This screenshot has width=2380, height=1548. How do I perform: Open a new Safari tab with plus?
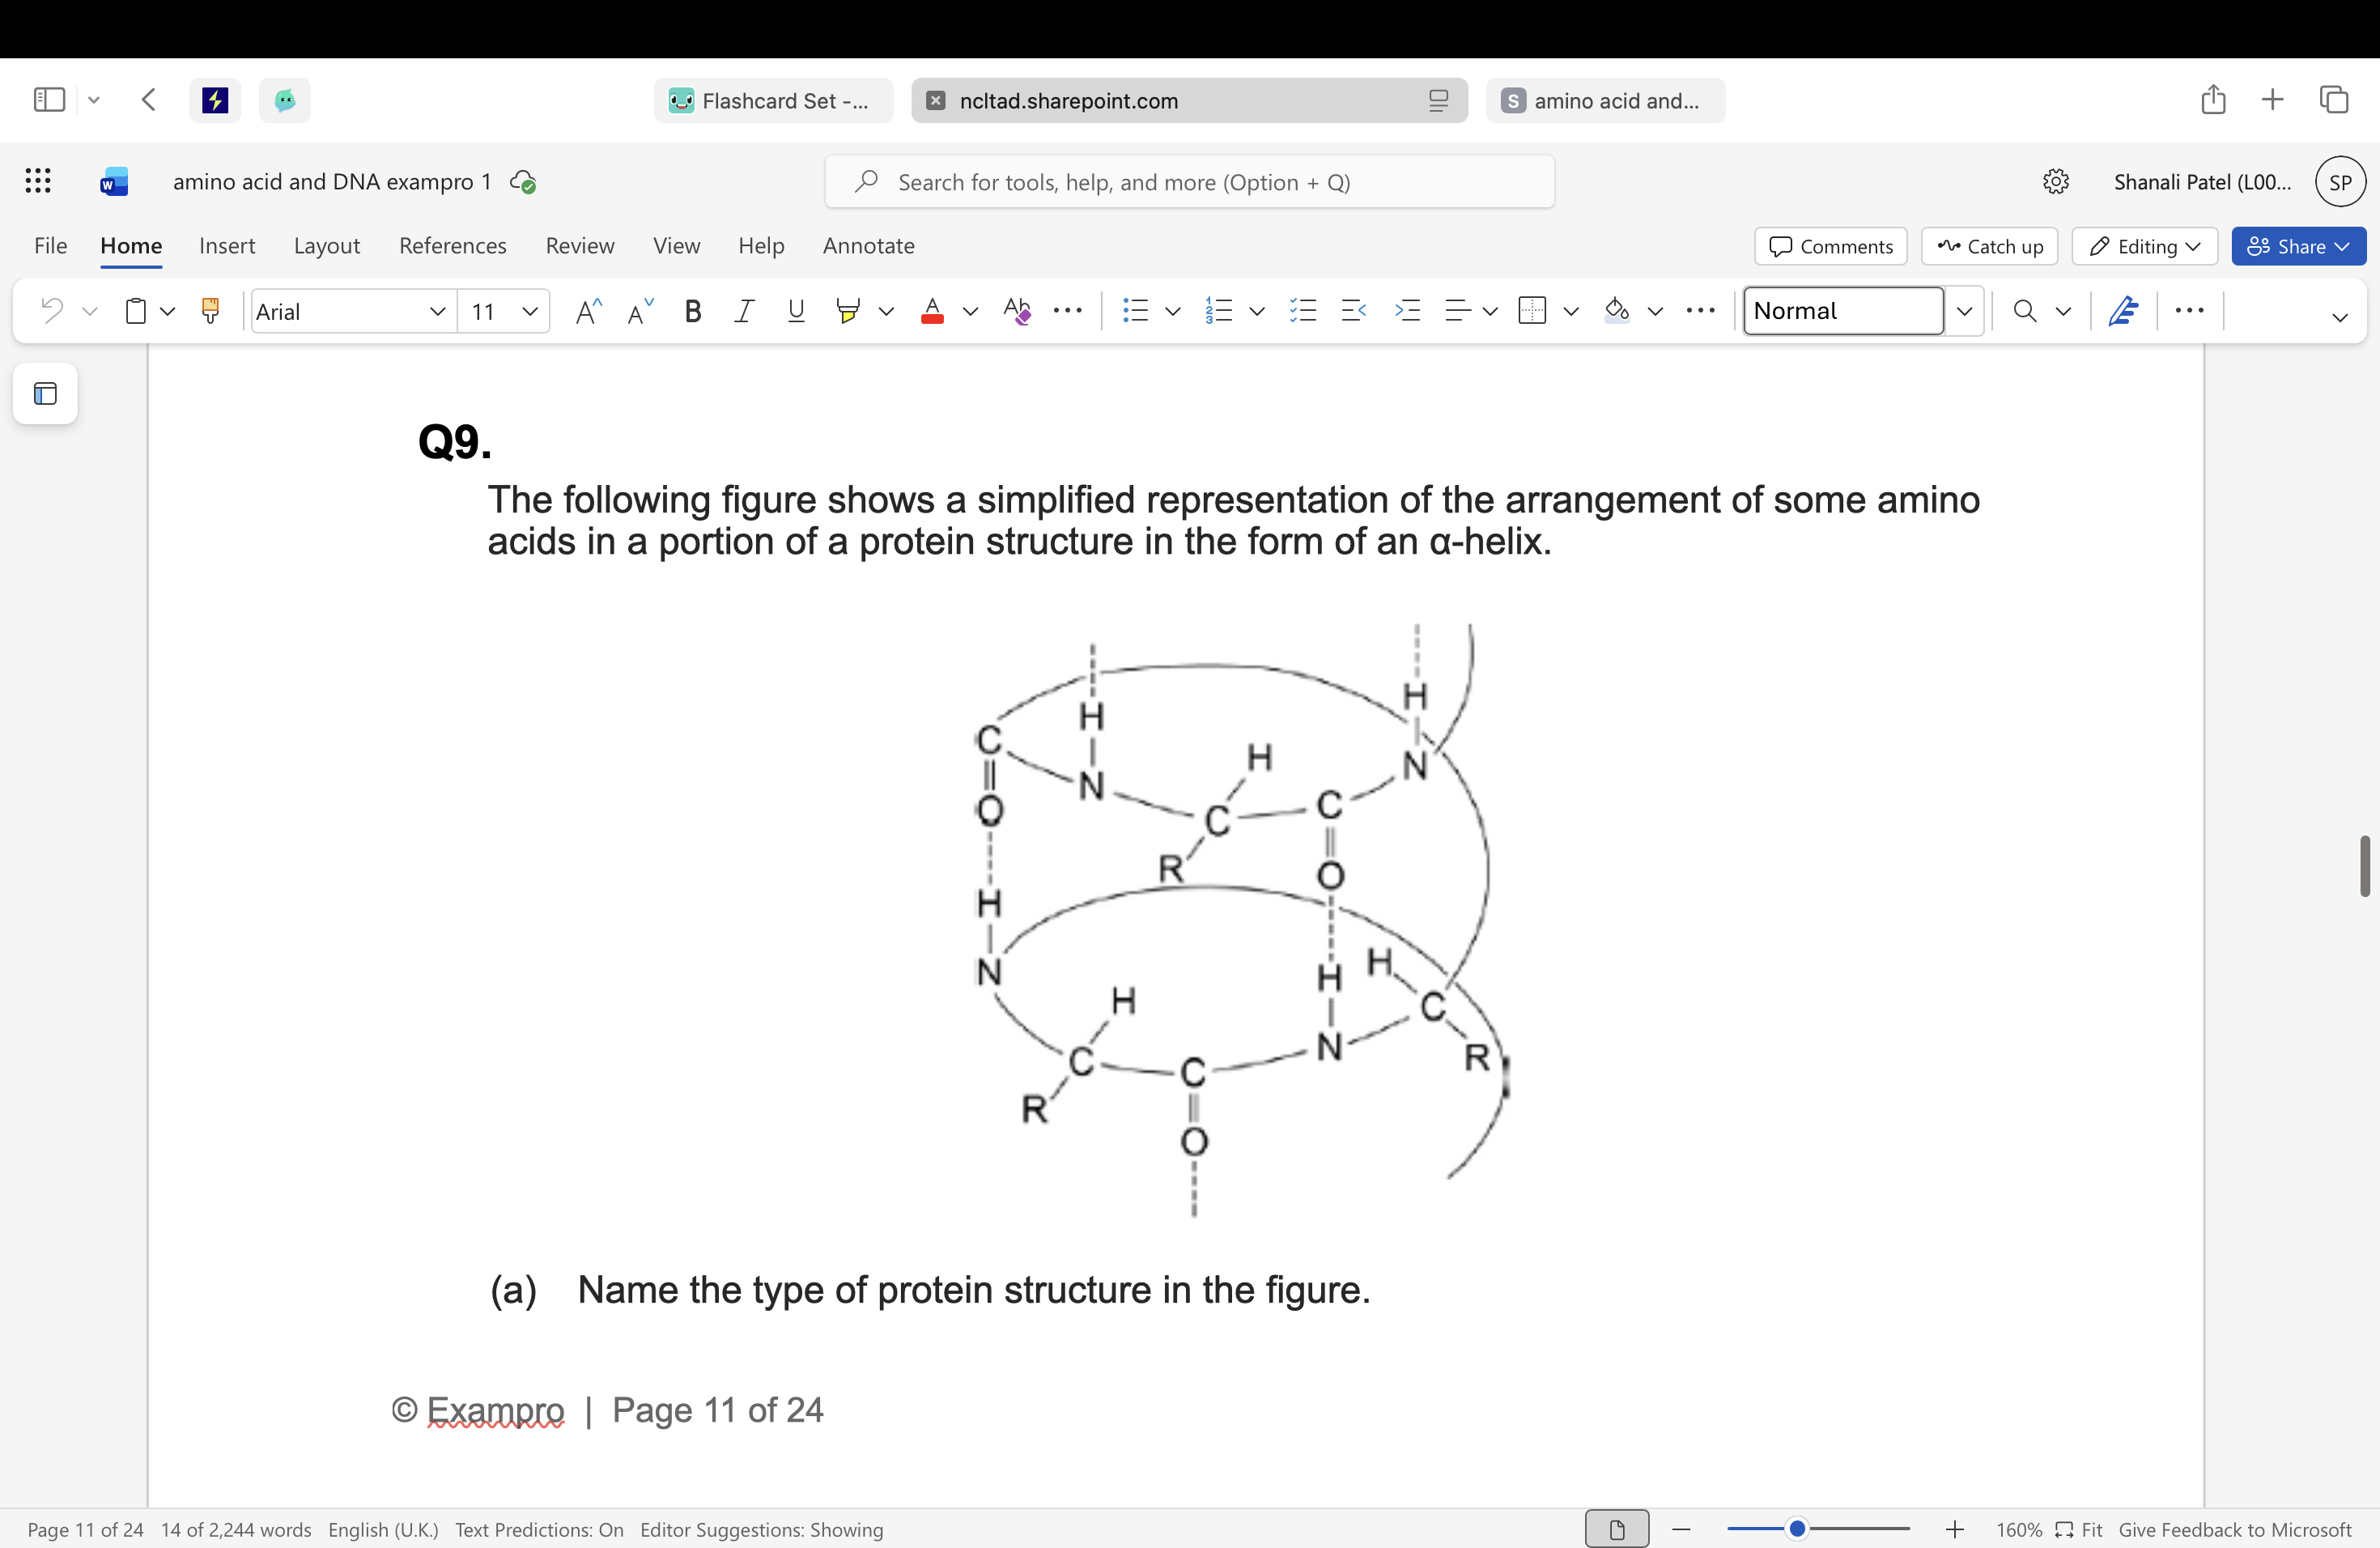point(2272,100)
